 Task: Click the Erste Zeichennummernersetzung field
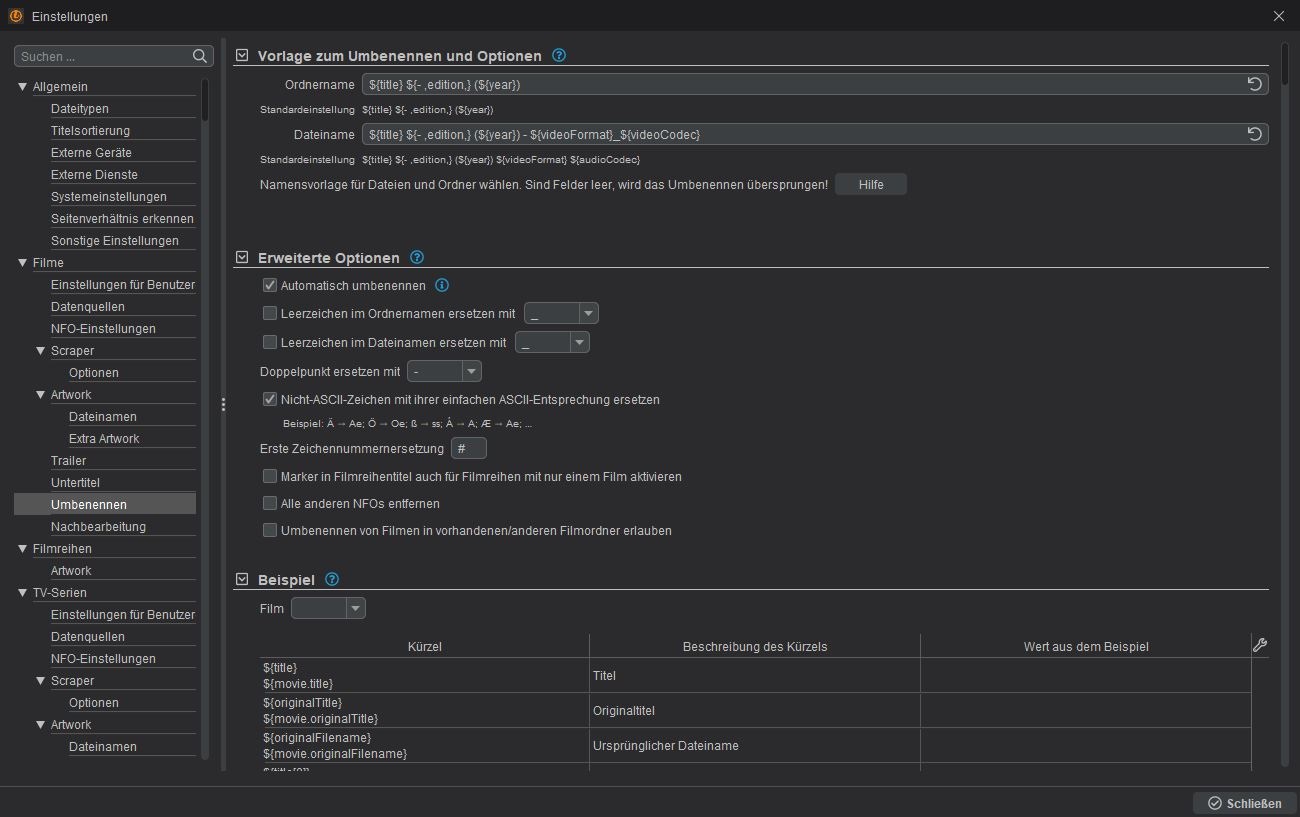[x=469, y=448]
